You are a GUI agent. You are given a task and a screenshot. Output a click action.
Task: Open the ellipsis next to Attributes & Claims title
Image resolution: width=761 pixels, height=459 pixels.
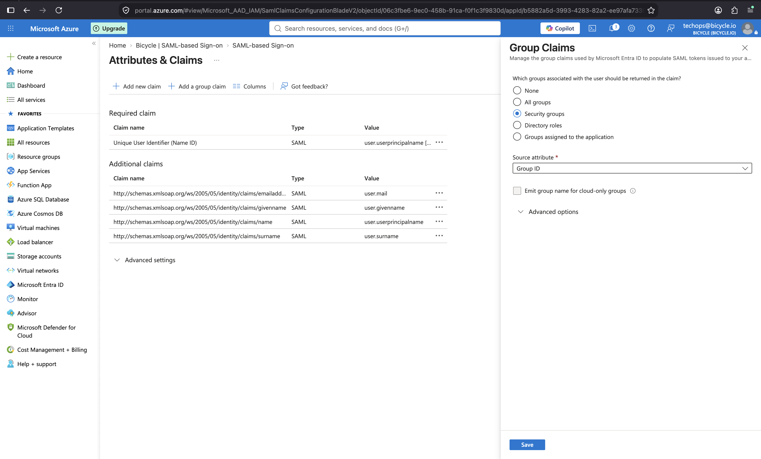[216, 61]
